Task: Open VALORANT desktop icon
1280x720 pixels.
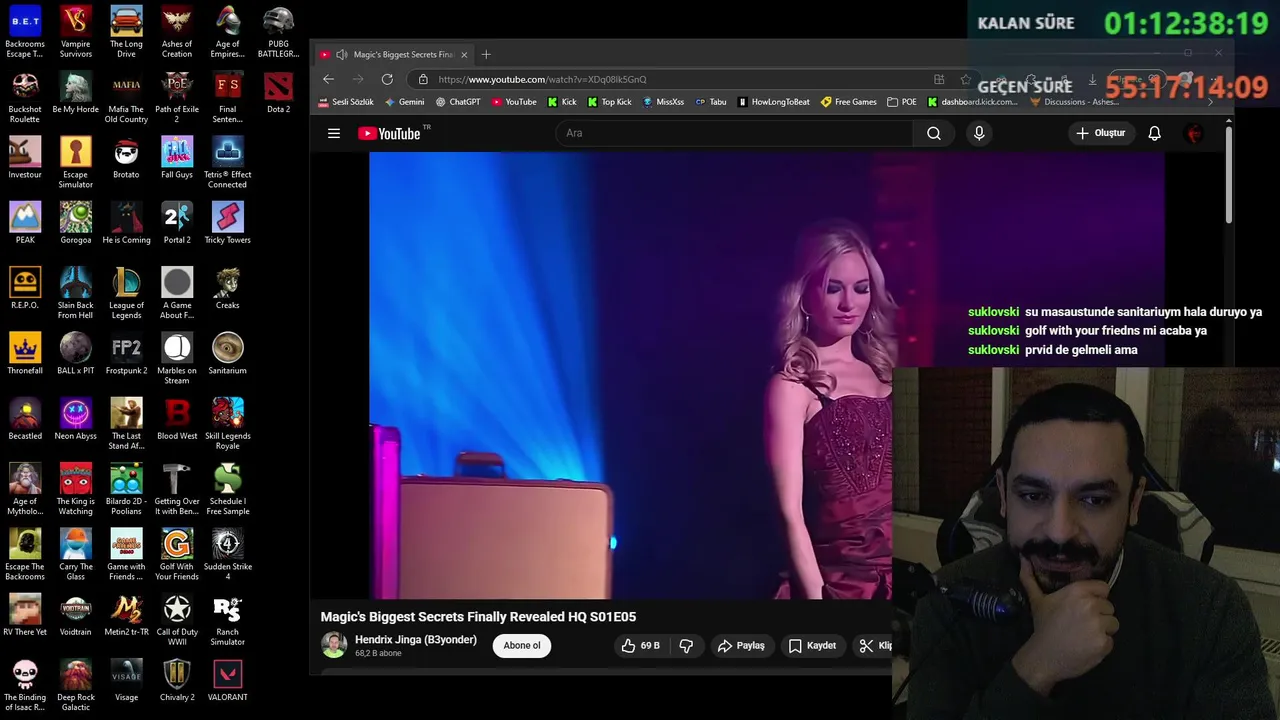Action: (x=227, y=681)
